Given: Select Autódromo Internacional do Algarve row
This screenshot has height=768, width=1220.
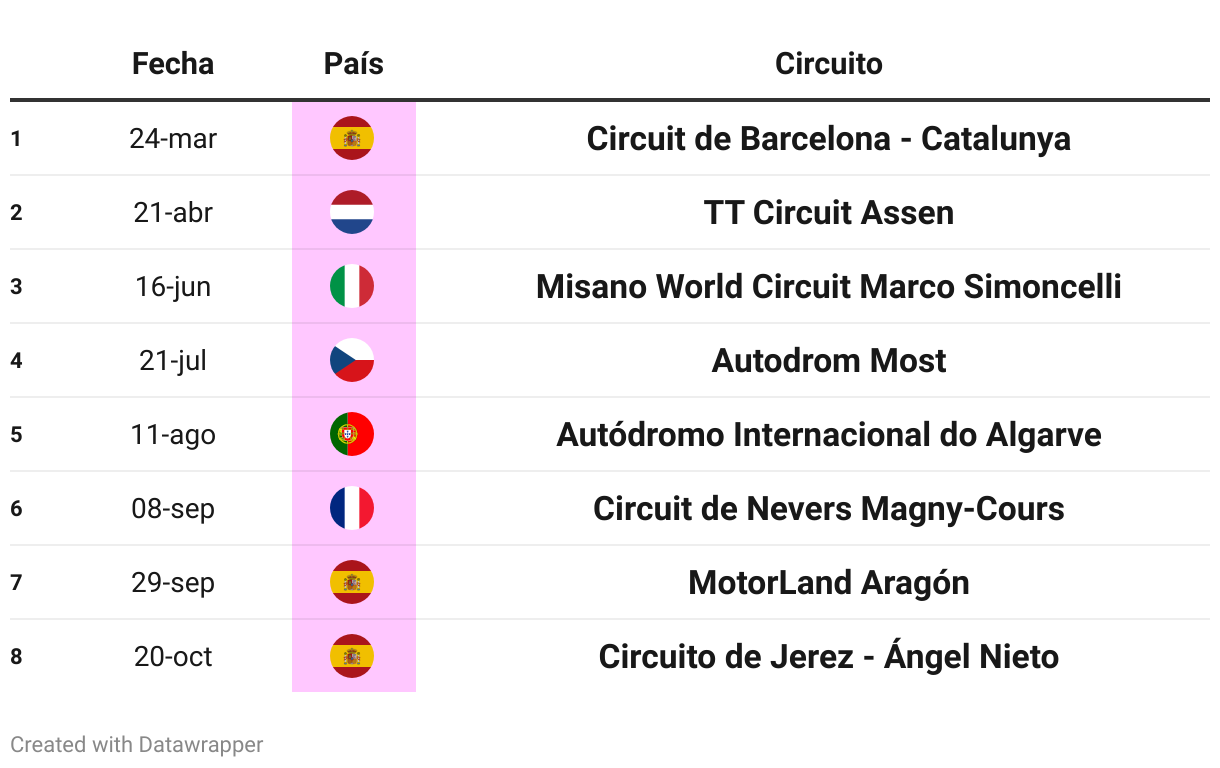Looking at the screenshot, I should coord(610,434).
